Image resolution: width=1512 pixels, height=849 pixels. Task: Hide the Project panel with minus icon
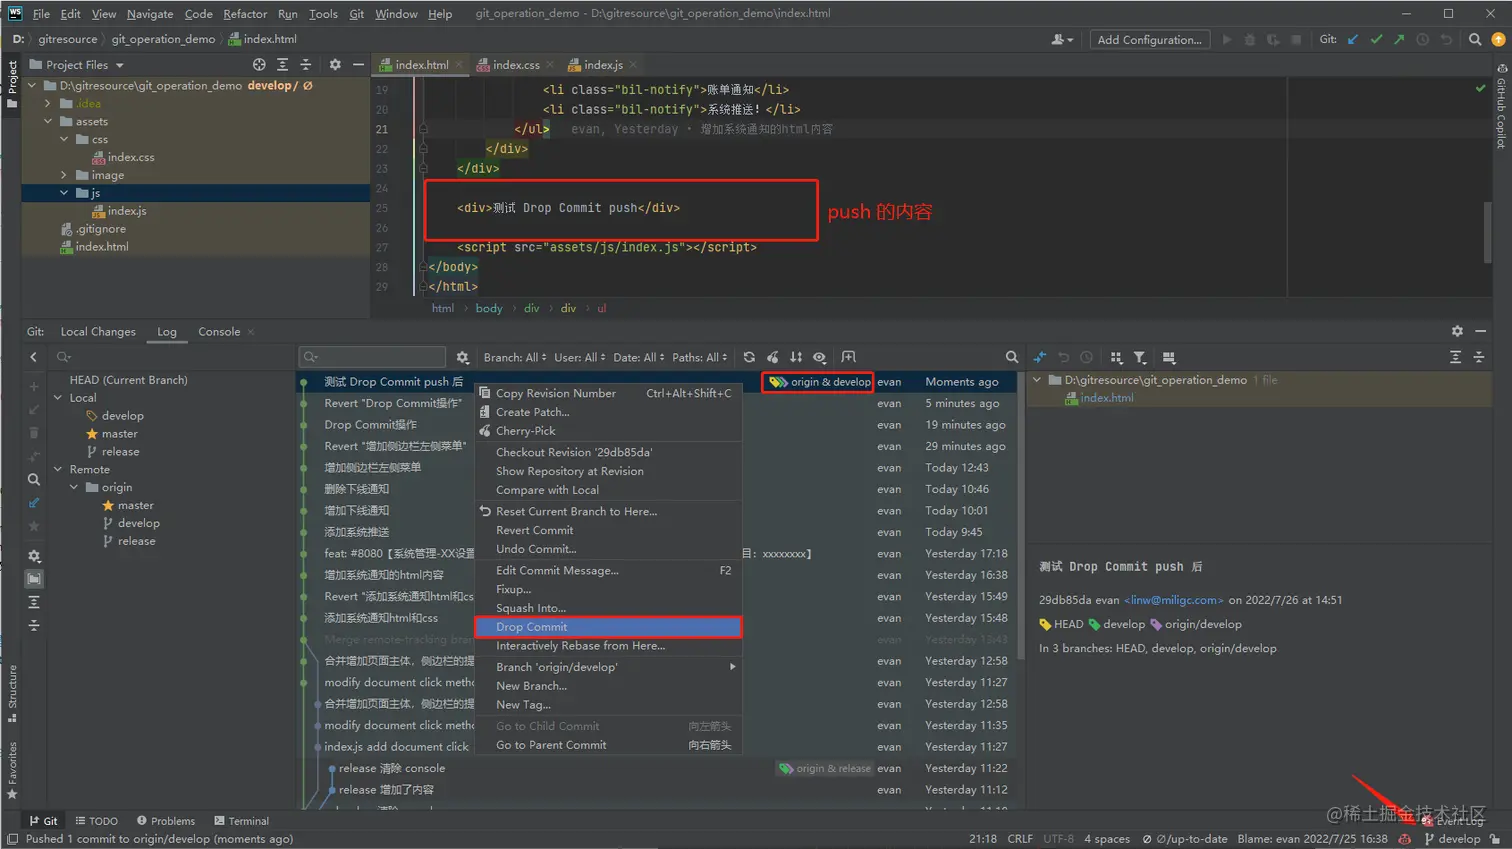pyautogui.click(x=358, y=65)
